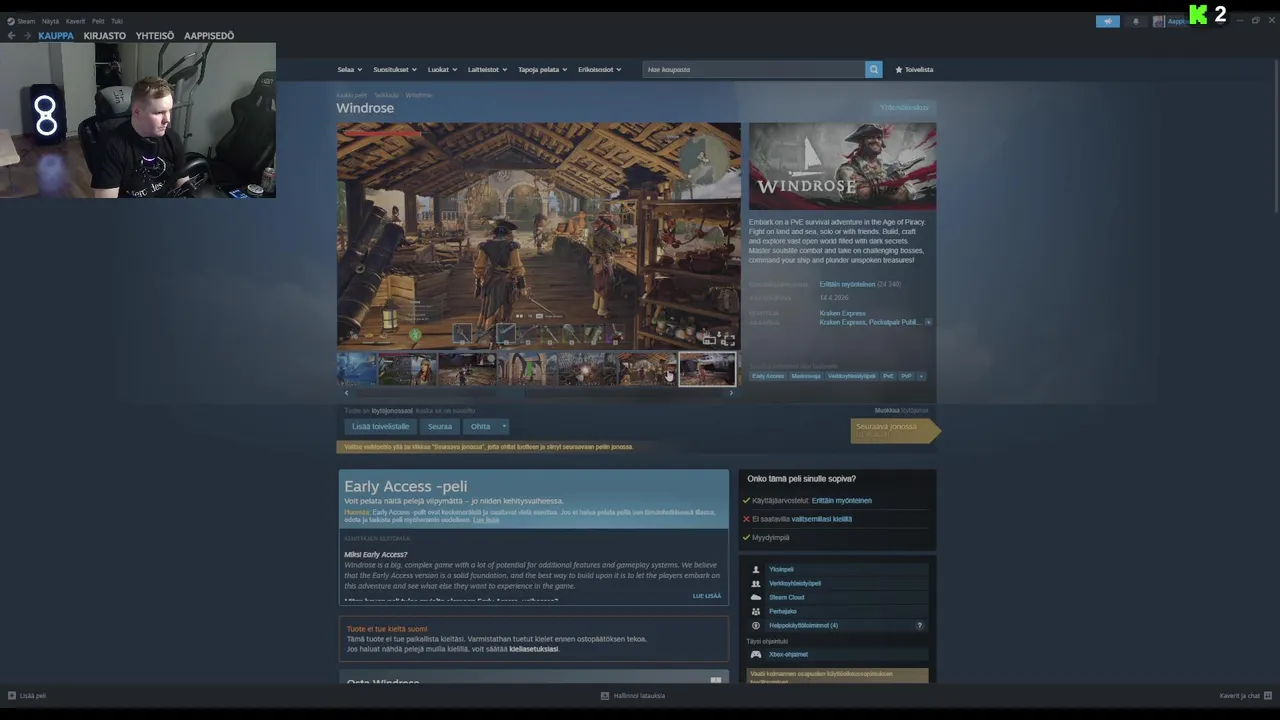Click Lisää toivelistalle button
1280x720 pixels.
[380, 427]
